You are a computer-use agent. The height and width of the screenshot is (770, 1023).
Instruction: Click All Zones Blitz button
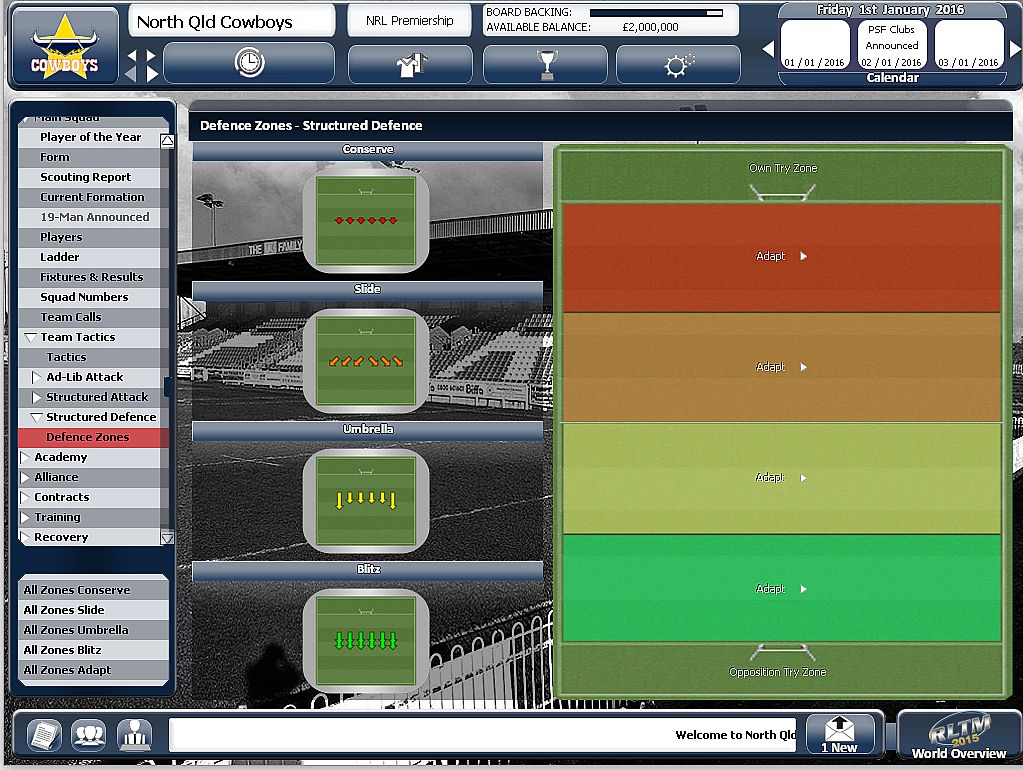pos(93,650)
